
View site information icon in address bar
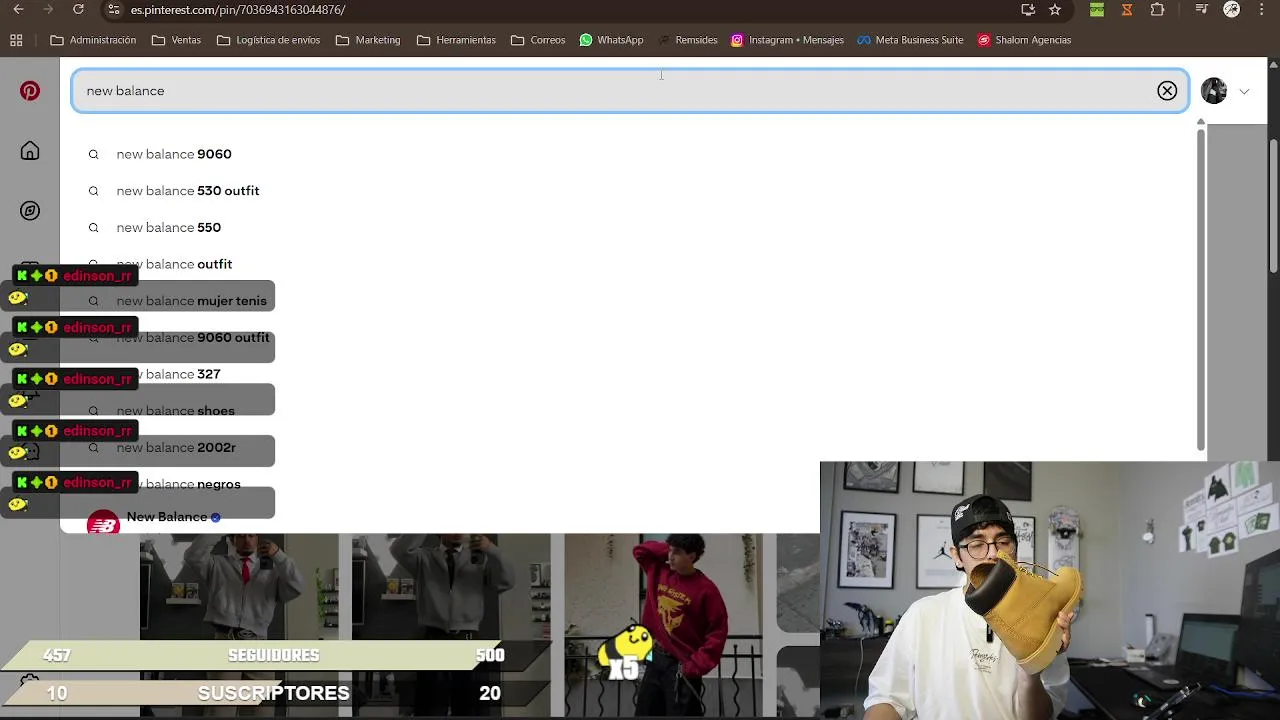(x=114, y=9)
